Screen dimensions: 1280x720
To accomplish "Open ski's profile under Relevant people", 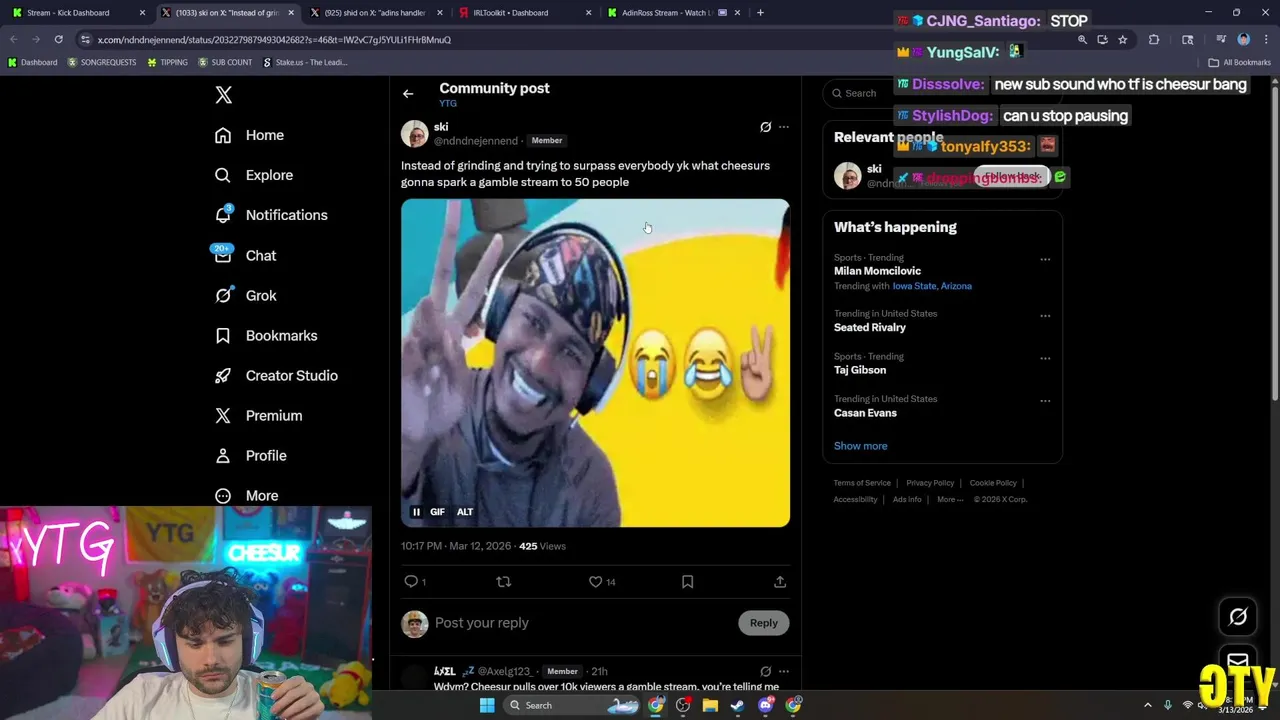I will pyautogui.click(x=874, y=169).
